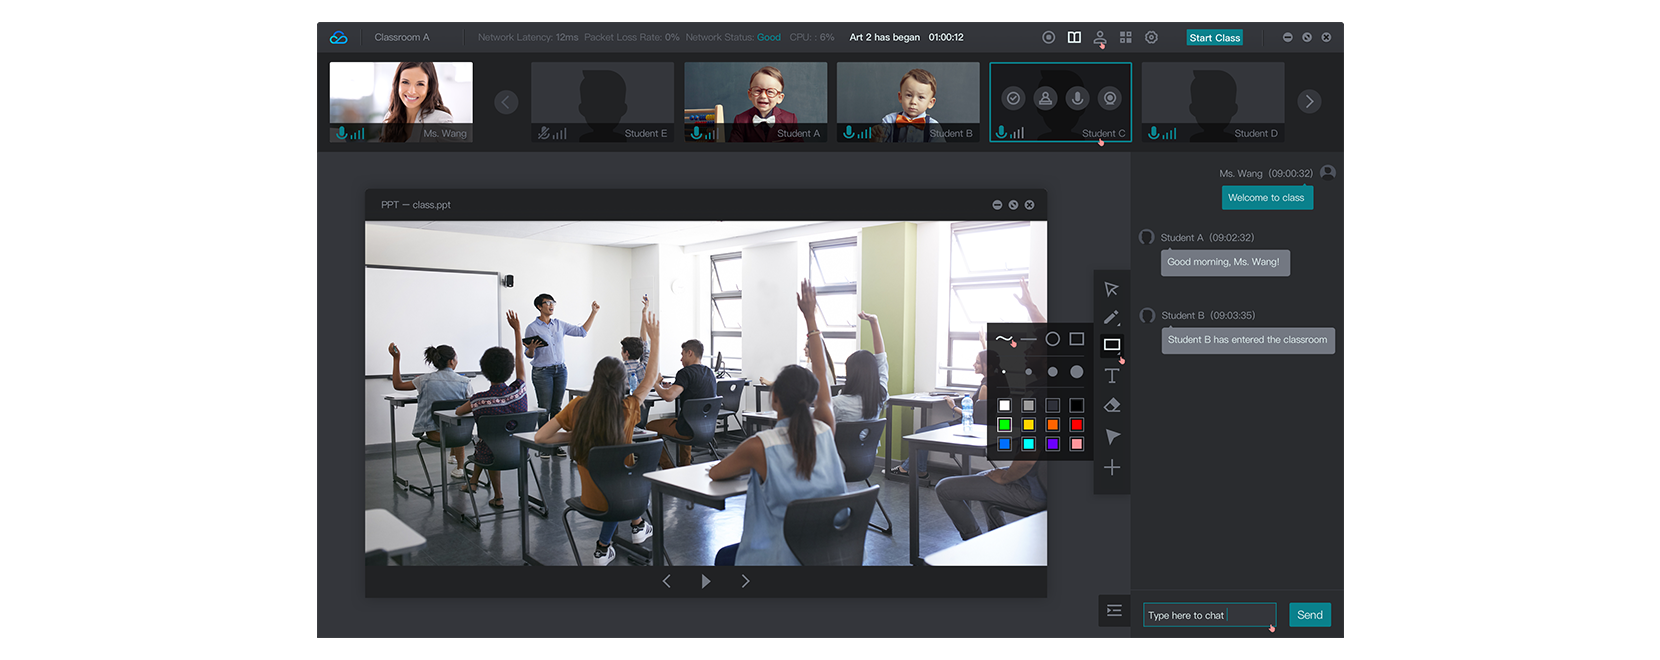Select the cyan color swatch
This screenshot has width=1660, height=660.
1028,444
